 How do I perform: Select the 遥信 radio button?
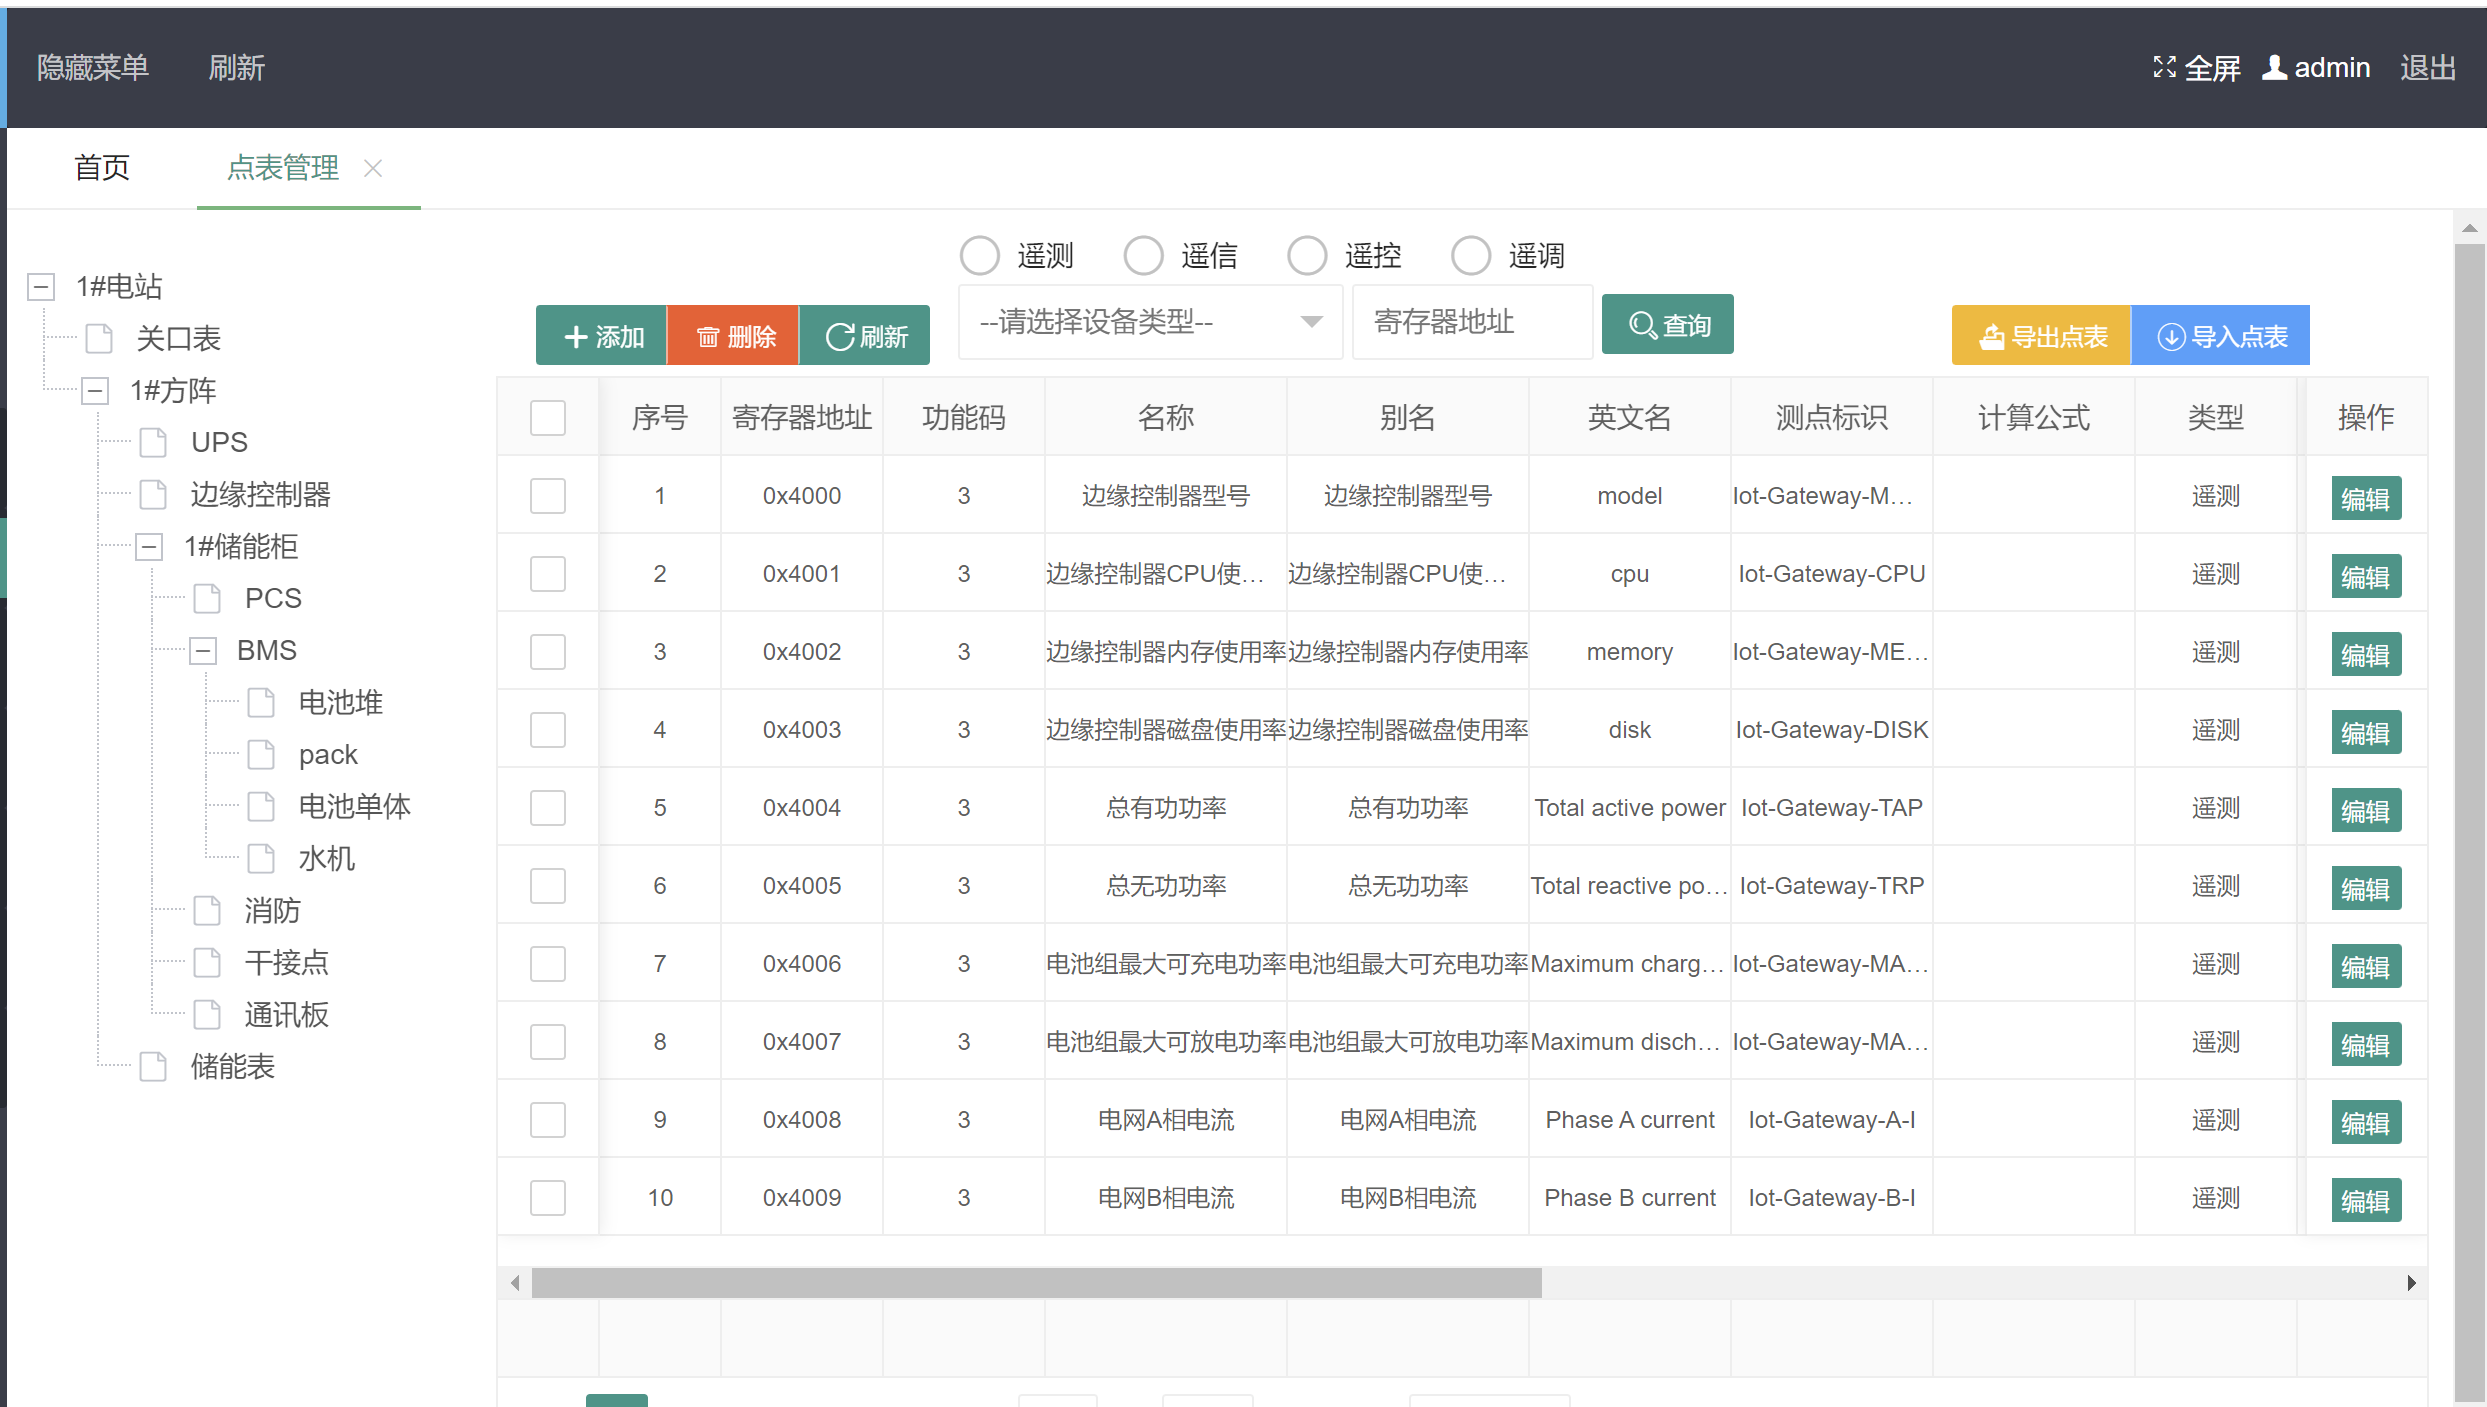point(1143,255)
